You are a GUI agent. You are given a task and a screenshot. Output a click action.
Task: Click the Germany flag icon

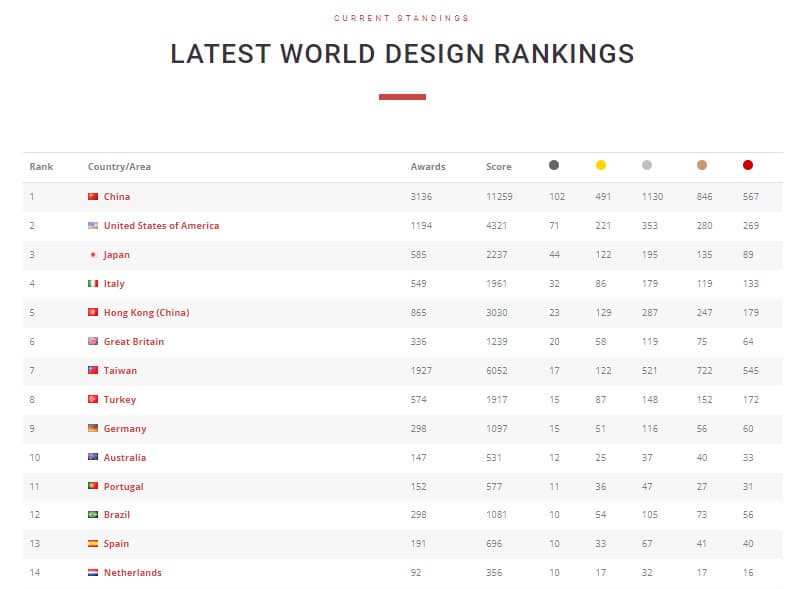(x=93, y=429)
